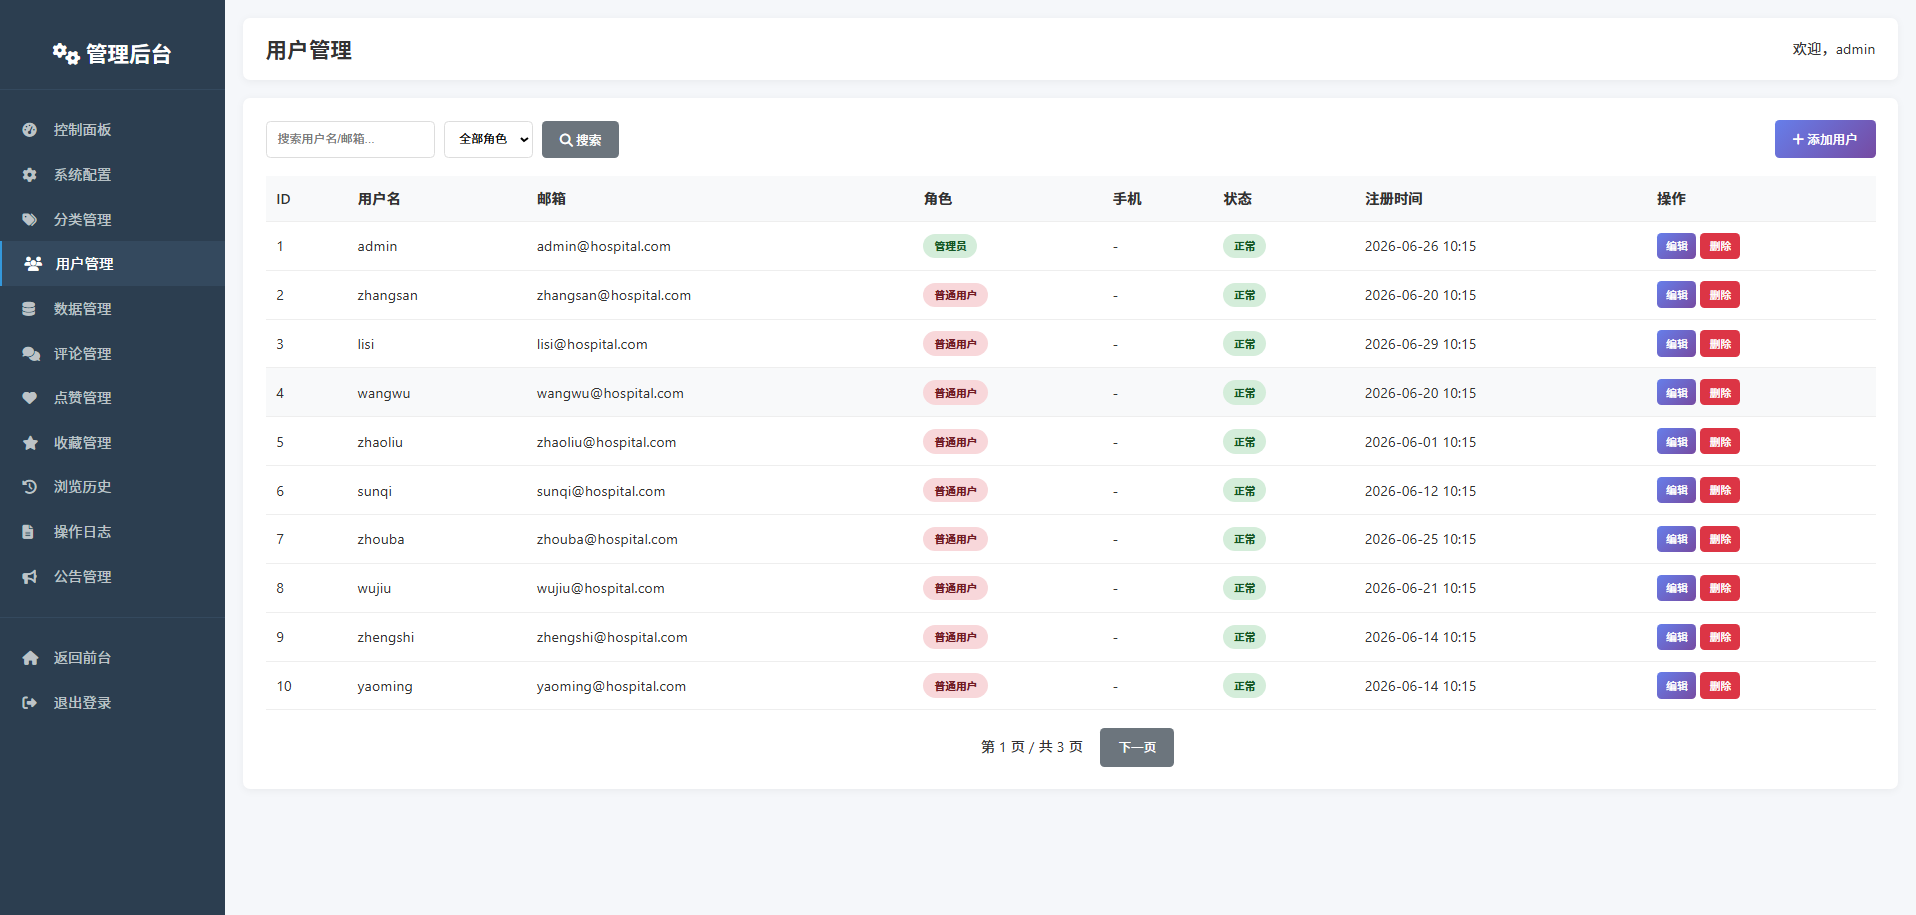Click the 控制面板 dashboard icon
The image size is (1916, 915).
pyautogui.click(x=30, y=130)
